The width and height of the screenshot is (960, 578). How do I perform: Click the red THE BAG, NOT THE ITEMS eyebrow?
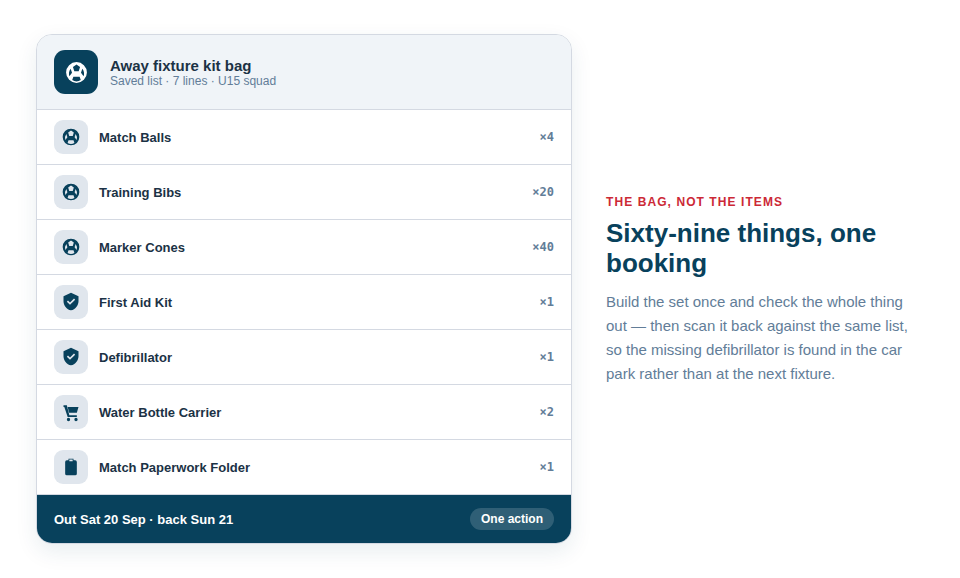pyautogui.click(x=694, y=202)
